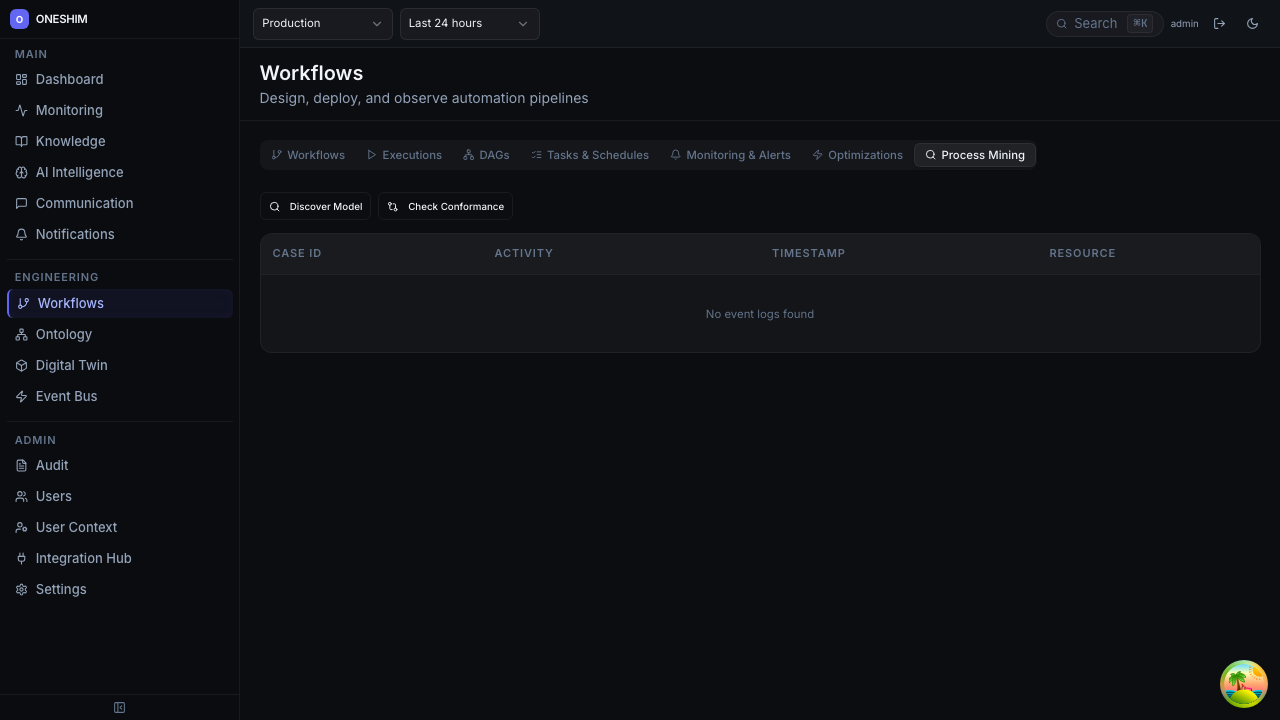This screenshot has width=1280, height=720.
Task: Click the search magnifier in the top bar
Action: tap(1062, 23)
